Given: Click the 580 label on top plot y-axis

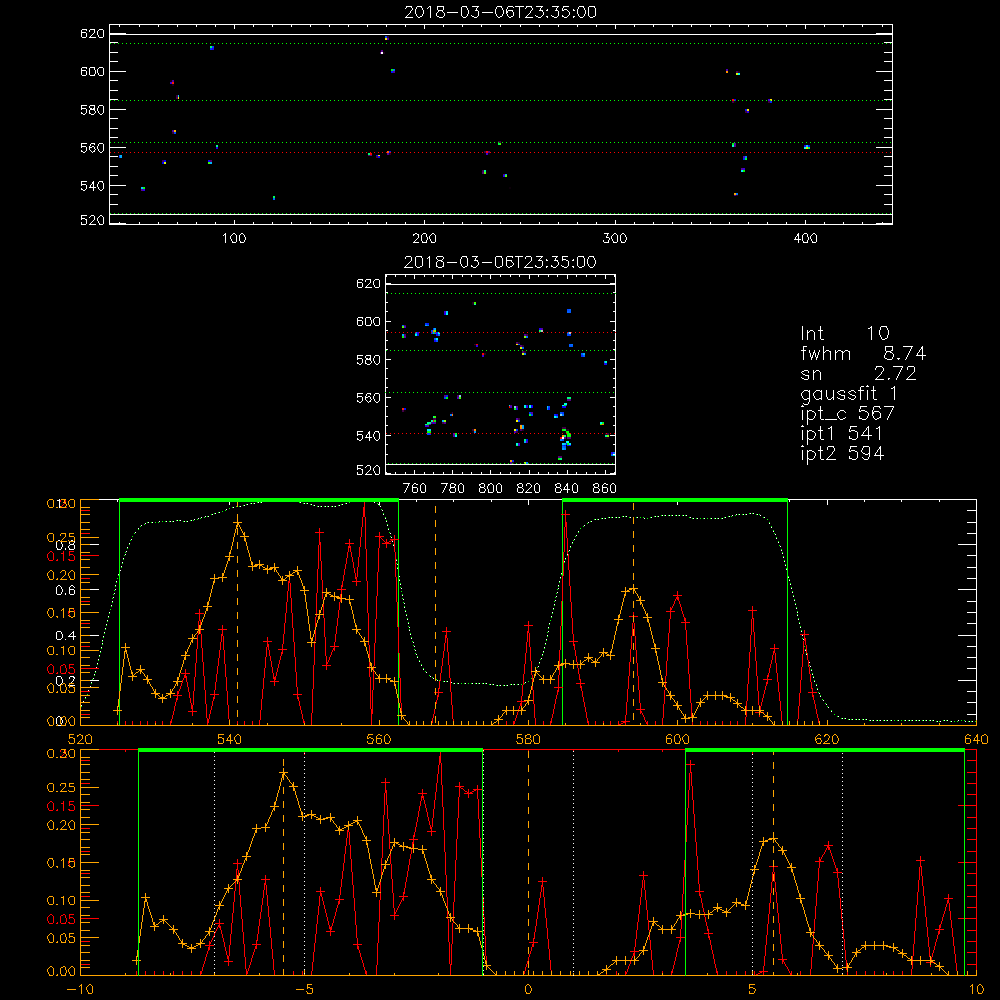Looking at the screenshot, I should [92, 110].
